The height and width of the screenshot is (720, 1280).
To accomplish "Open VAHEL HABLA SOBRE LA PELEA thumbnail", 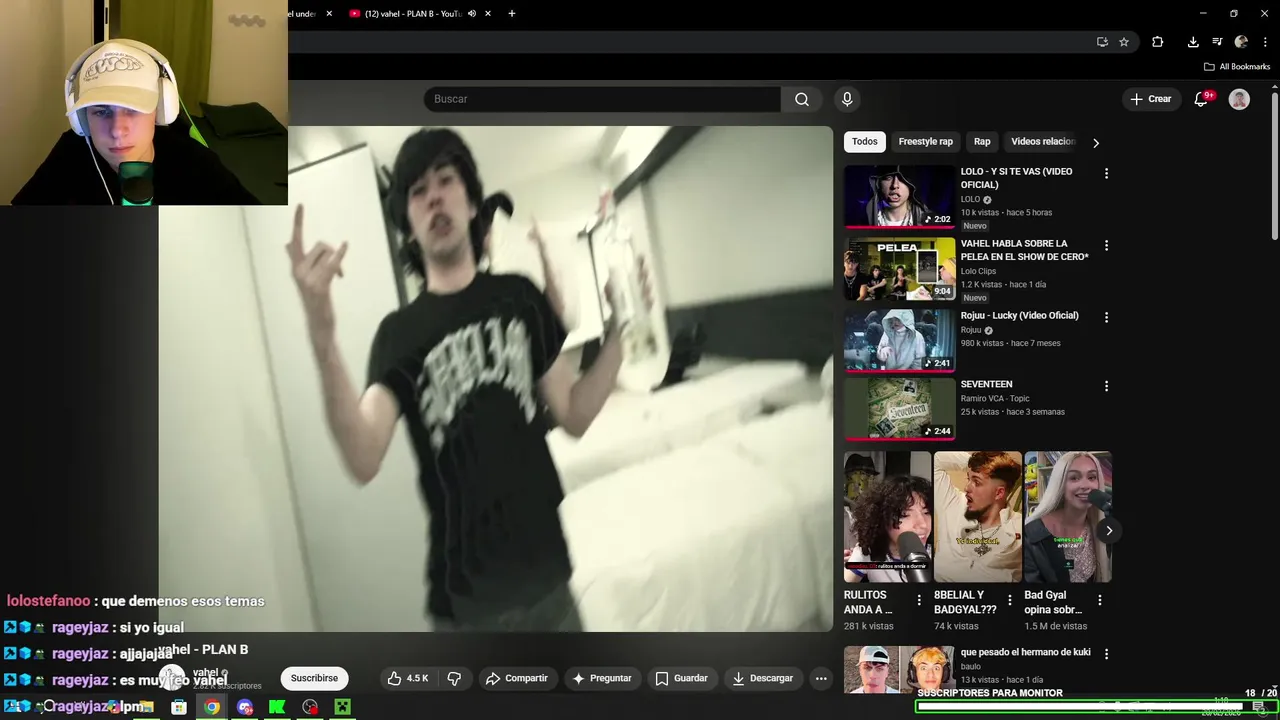I will pyautogui.click(x=899, y=268).
